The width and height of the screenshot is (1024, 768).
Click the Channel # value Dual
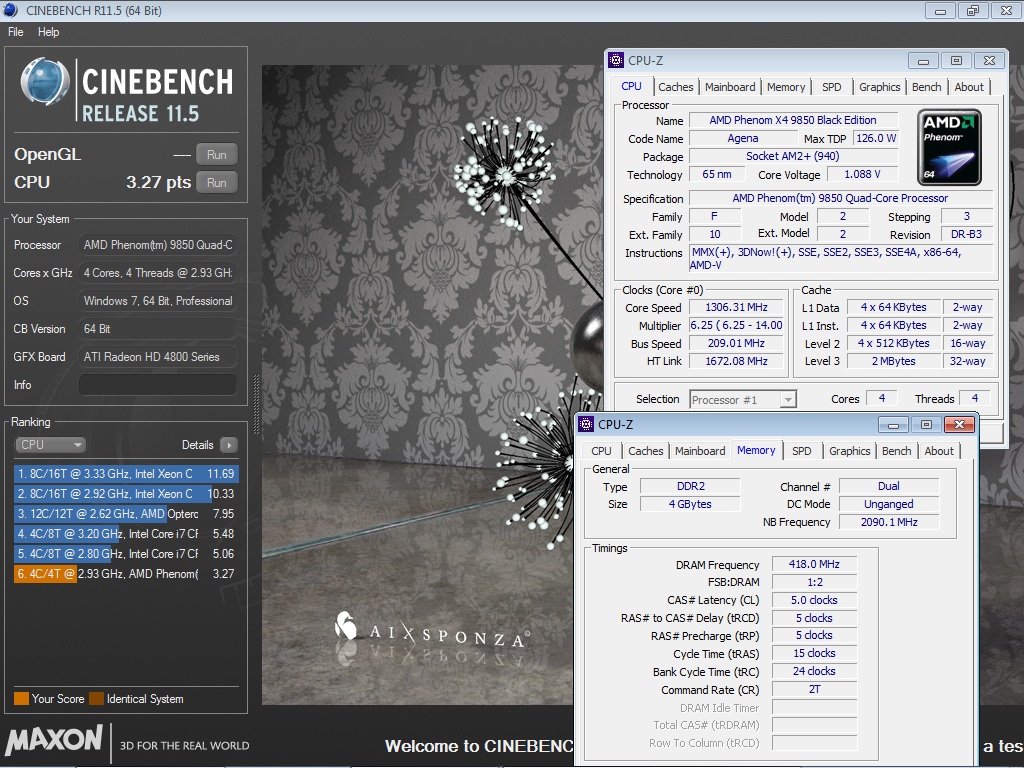click(x=889, y=486)
